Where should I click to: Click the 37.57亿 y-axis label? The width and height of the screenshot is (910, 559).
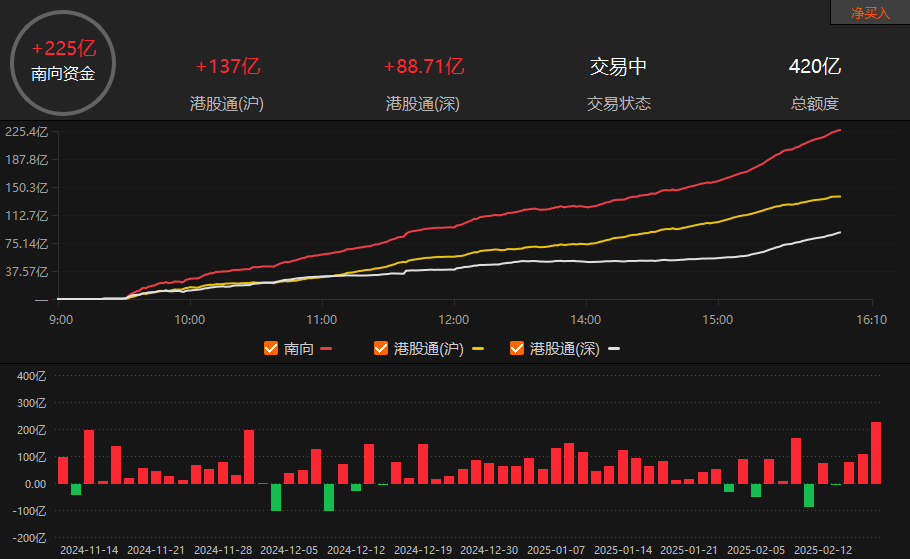pos(27,272)
